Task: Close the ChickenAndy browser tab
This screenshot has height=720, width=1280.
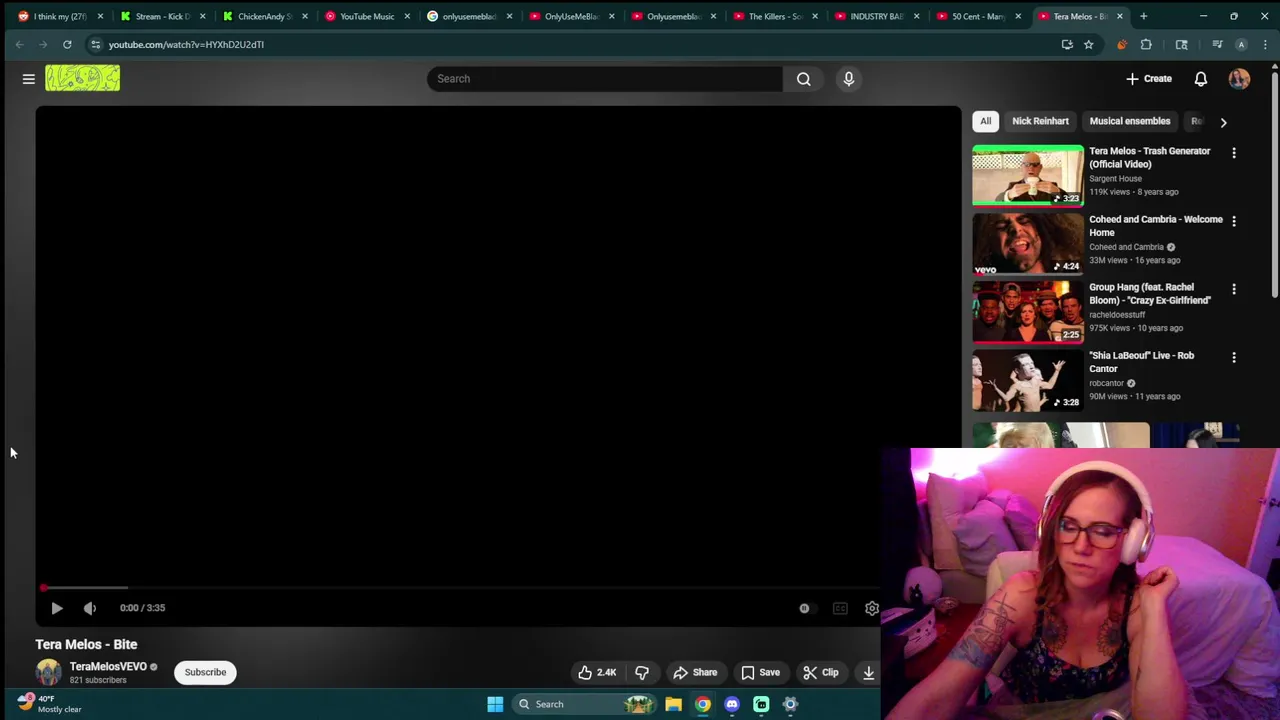Action: point(305,16)
